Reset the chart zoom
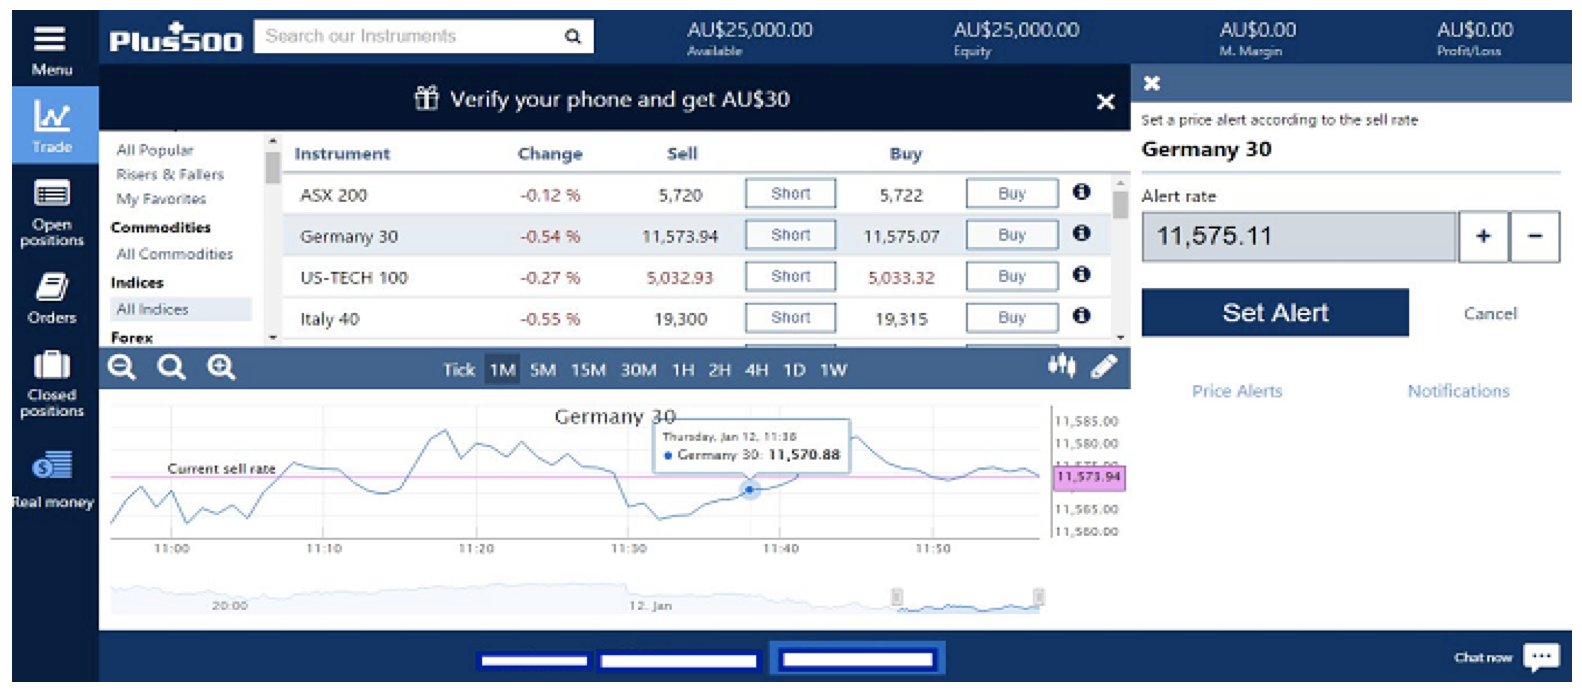Viewport: 1582px width, 696px height. (171, 368)
